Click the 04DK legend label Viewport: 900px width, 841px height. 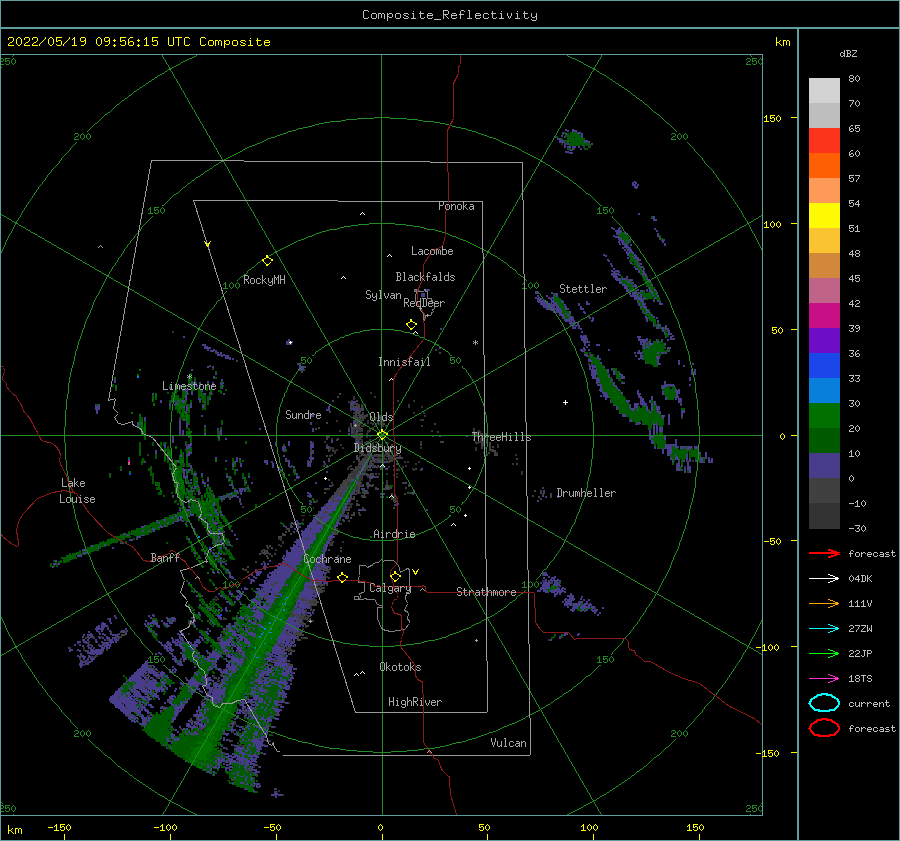tap(860, 578)
